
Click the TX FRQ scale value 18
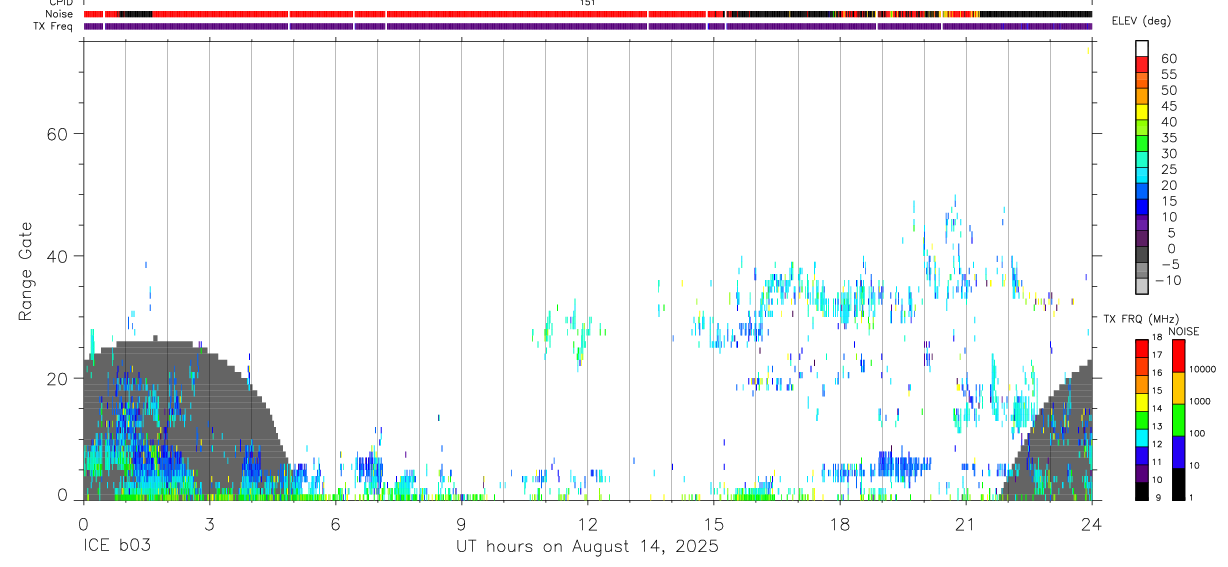[1157, 338]
